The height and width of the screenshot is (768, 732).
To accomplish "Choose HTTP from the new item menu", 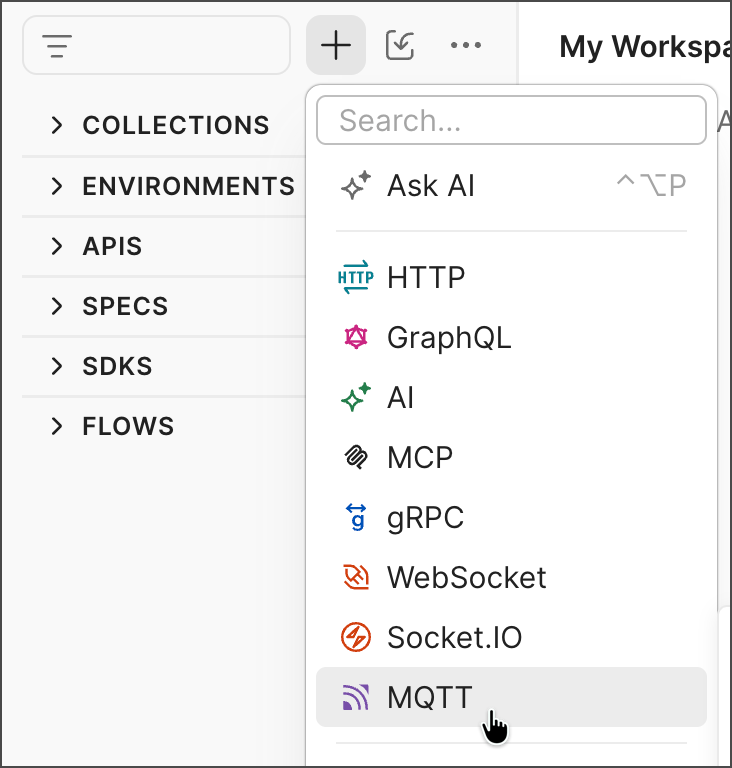I will pyautogui.click(x=512, y=277).
